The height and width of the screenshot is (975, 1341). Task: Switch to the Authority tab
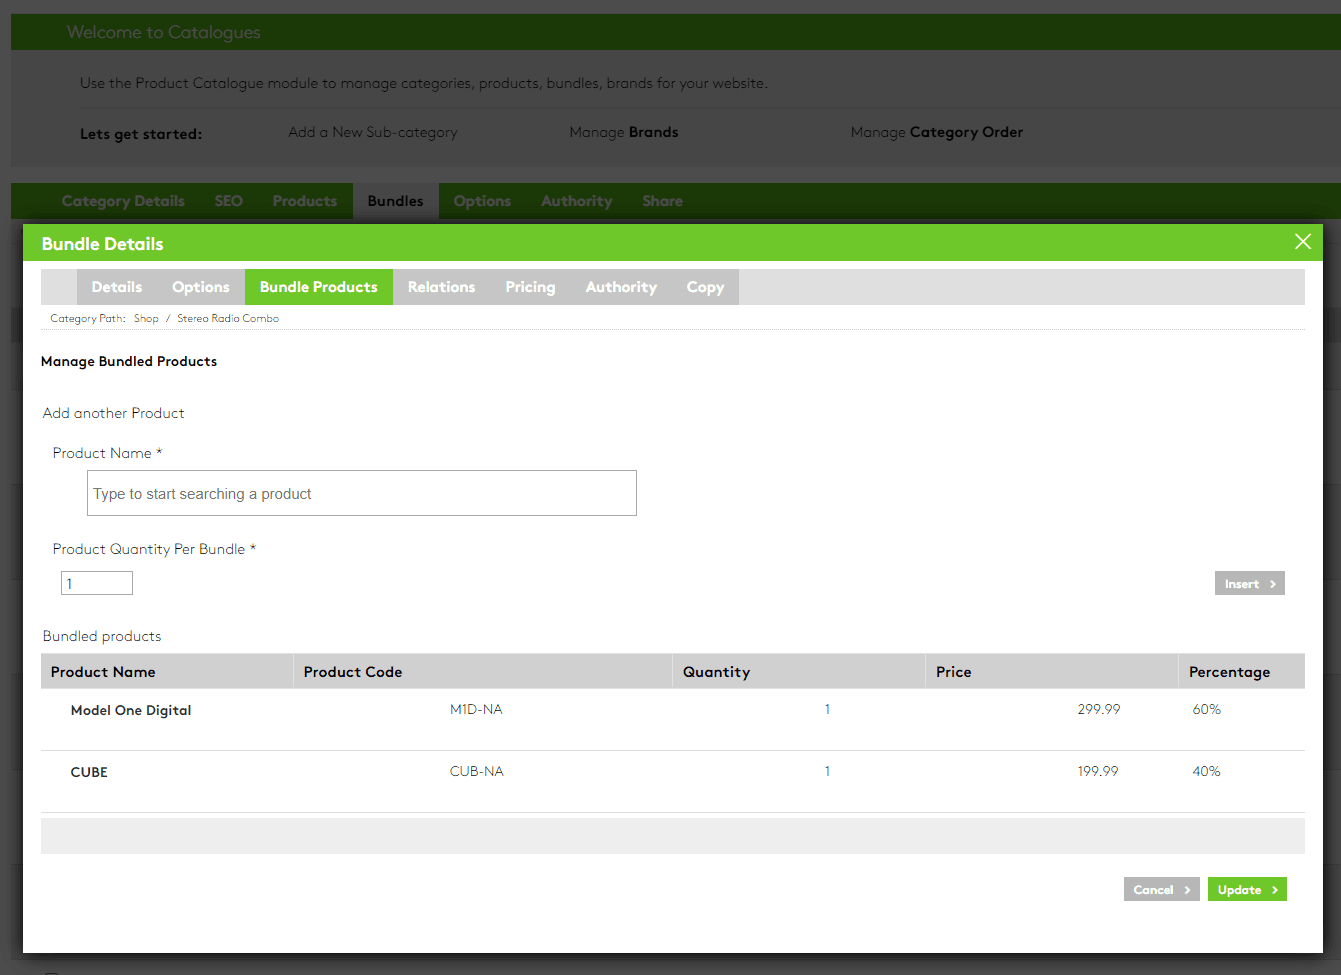click(621, 287)
